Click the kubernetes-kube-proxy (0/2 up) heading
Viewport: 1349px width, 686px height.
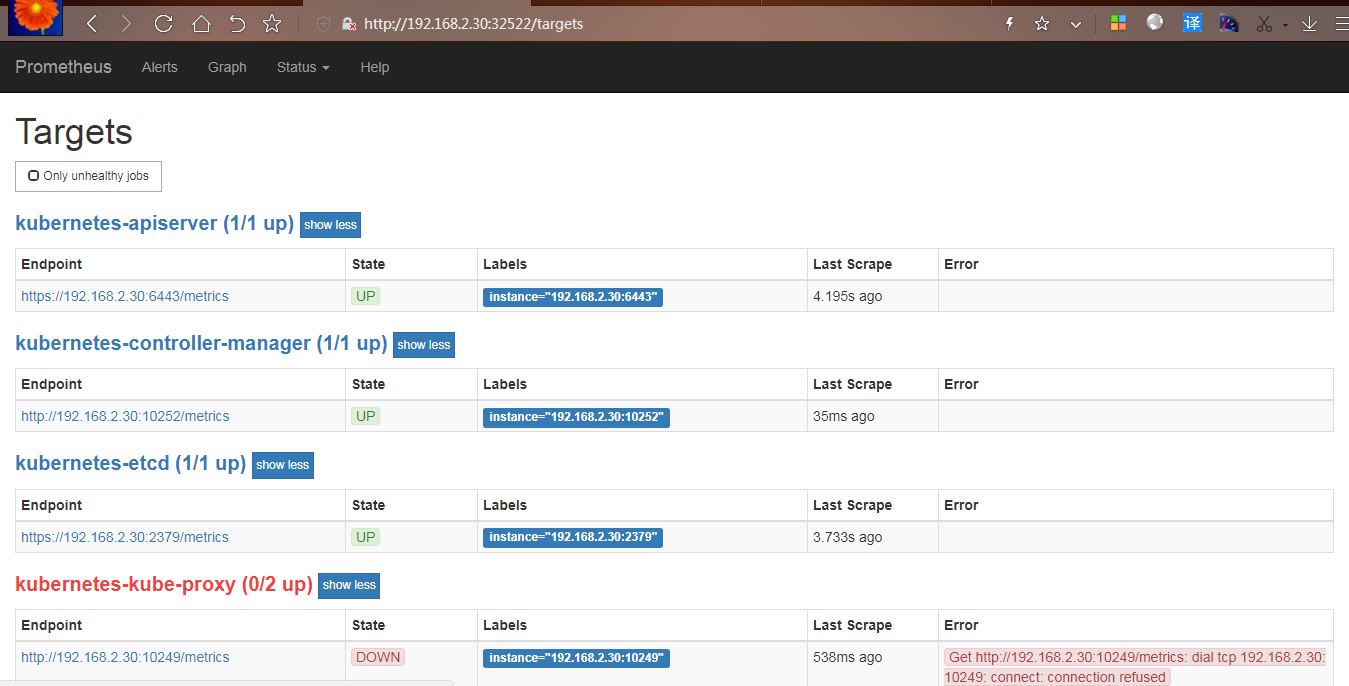tap(164, 583)
